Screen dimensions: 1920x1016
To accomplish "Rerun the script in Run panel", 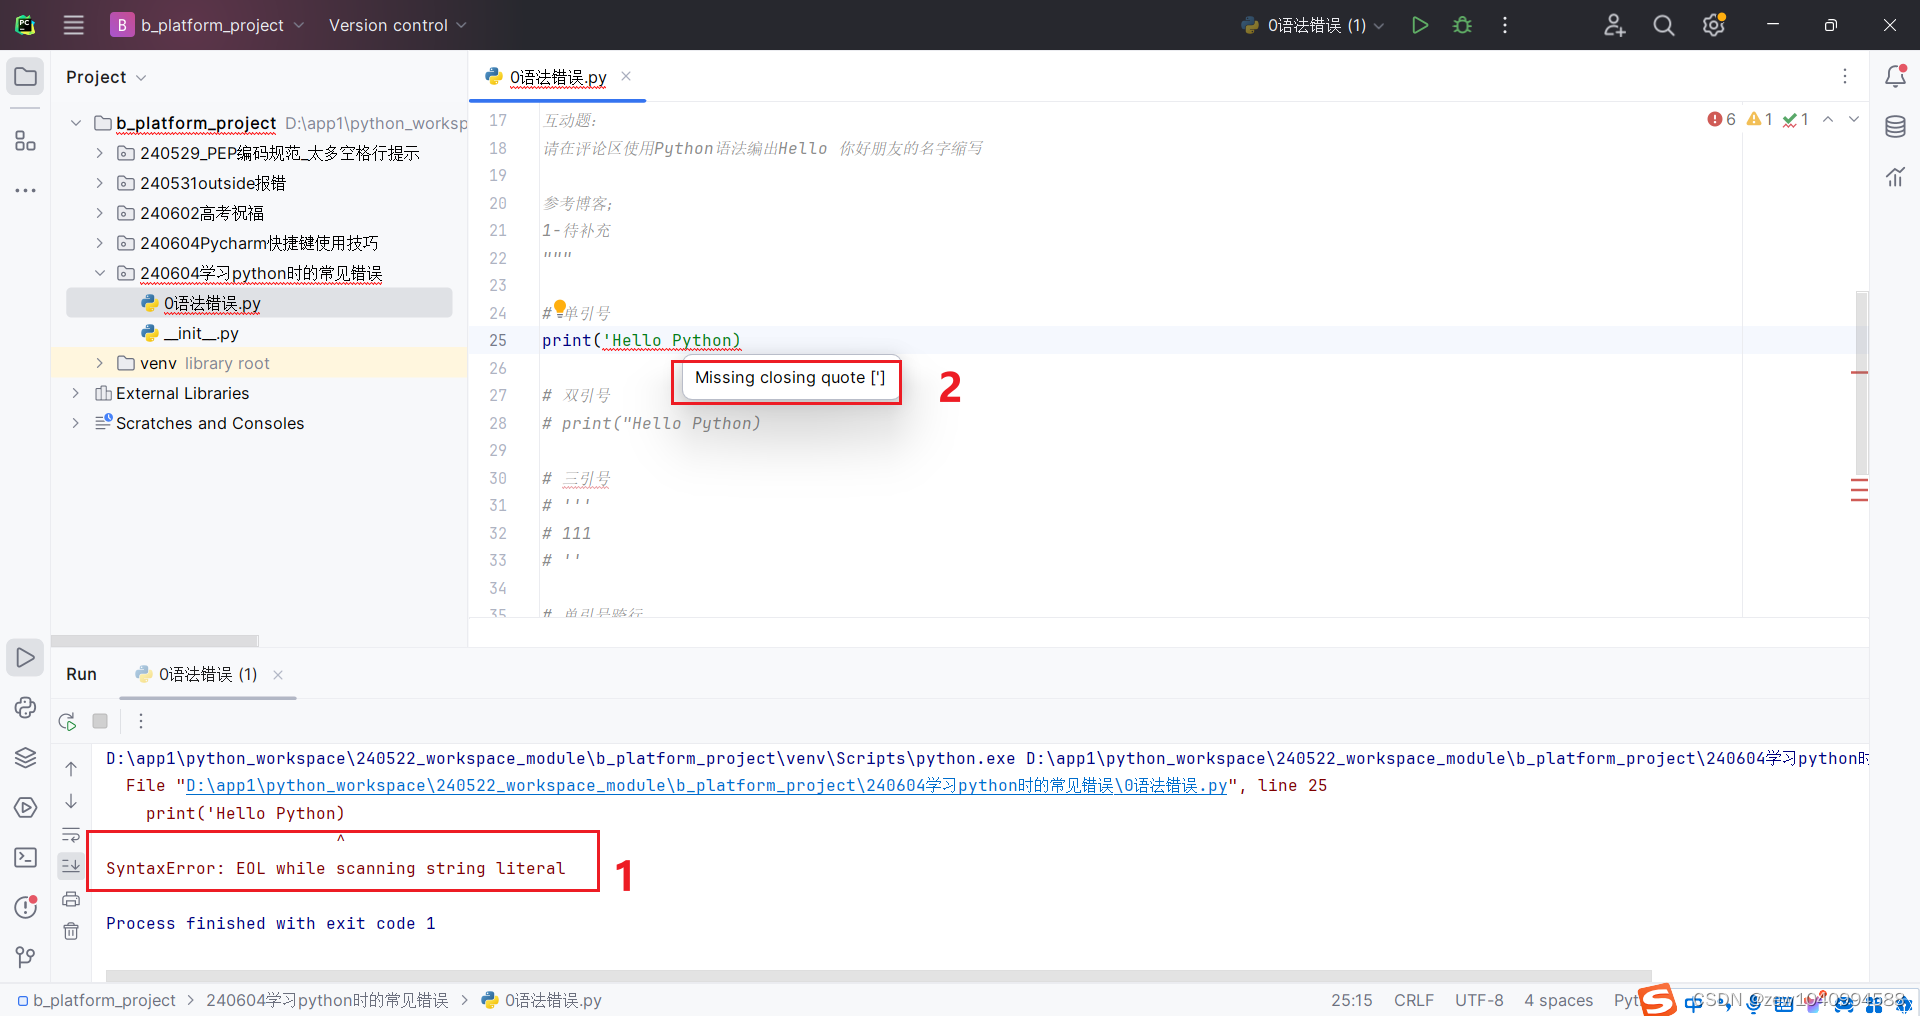I will tap(67, 721).
